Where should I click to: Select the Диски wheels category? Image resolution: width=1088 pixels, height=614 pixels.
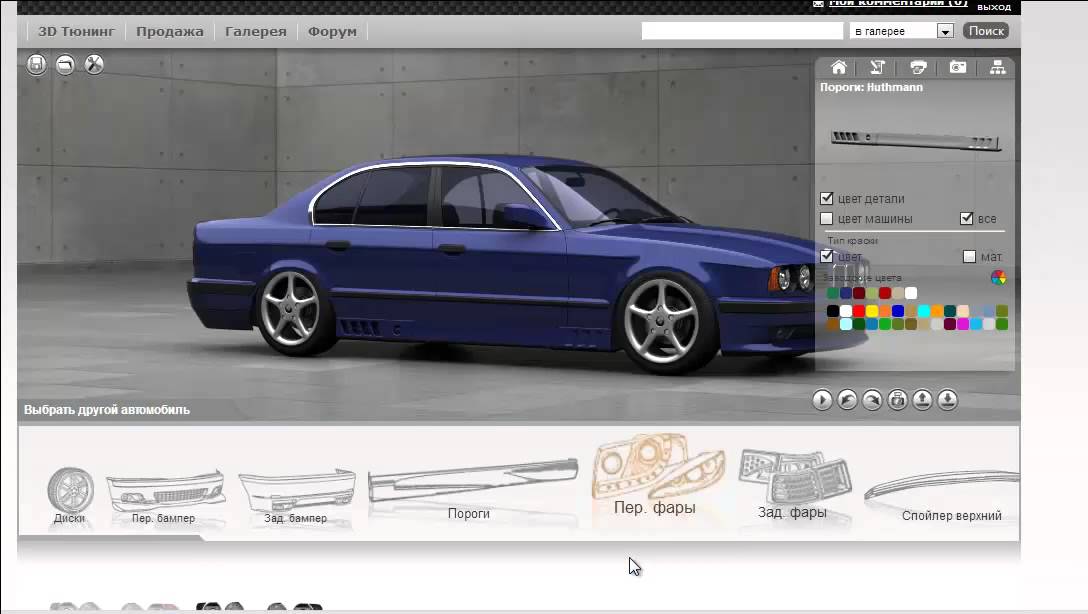point(70,497)
